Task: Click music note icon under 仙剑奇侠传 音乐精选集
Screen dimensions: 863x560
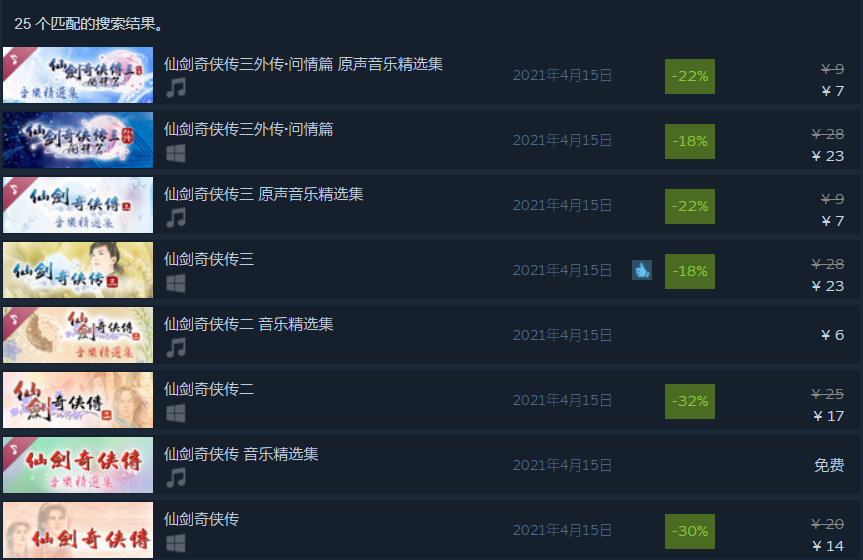Action: [x=176, y=478]
